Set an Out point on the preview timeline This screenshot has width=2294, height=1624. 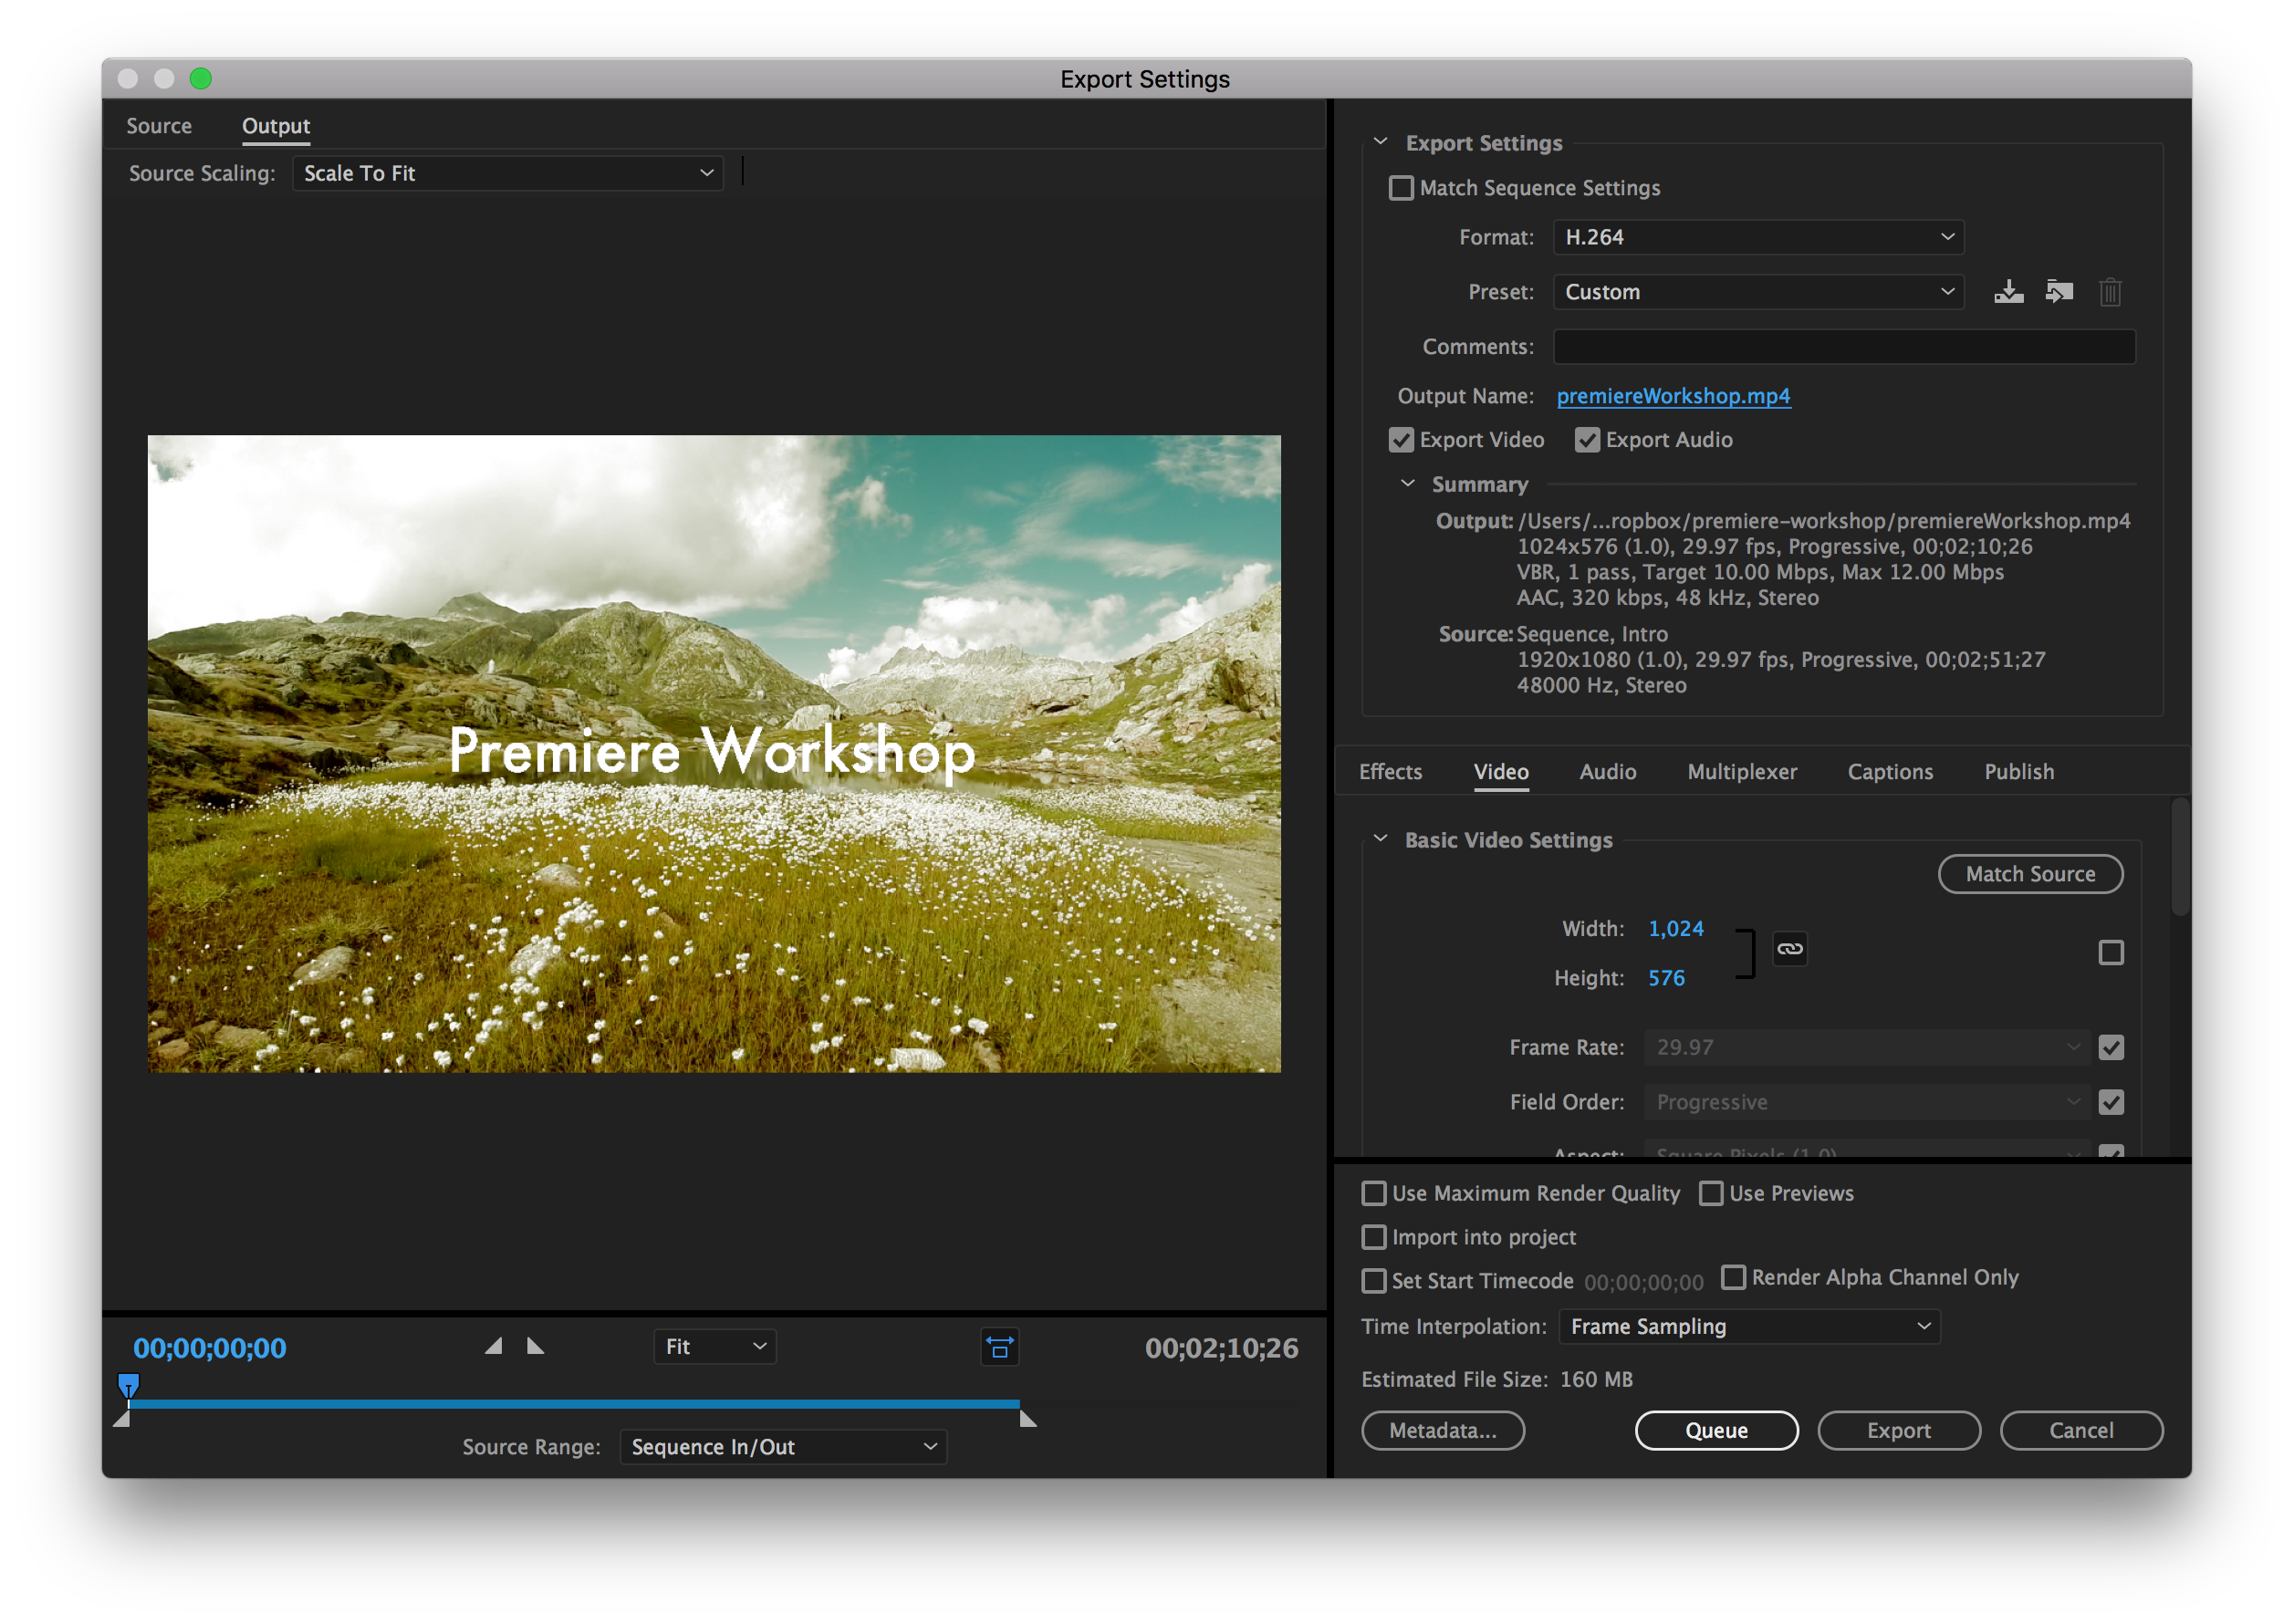(534, 1346)
